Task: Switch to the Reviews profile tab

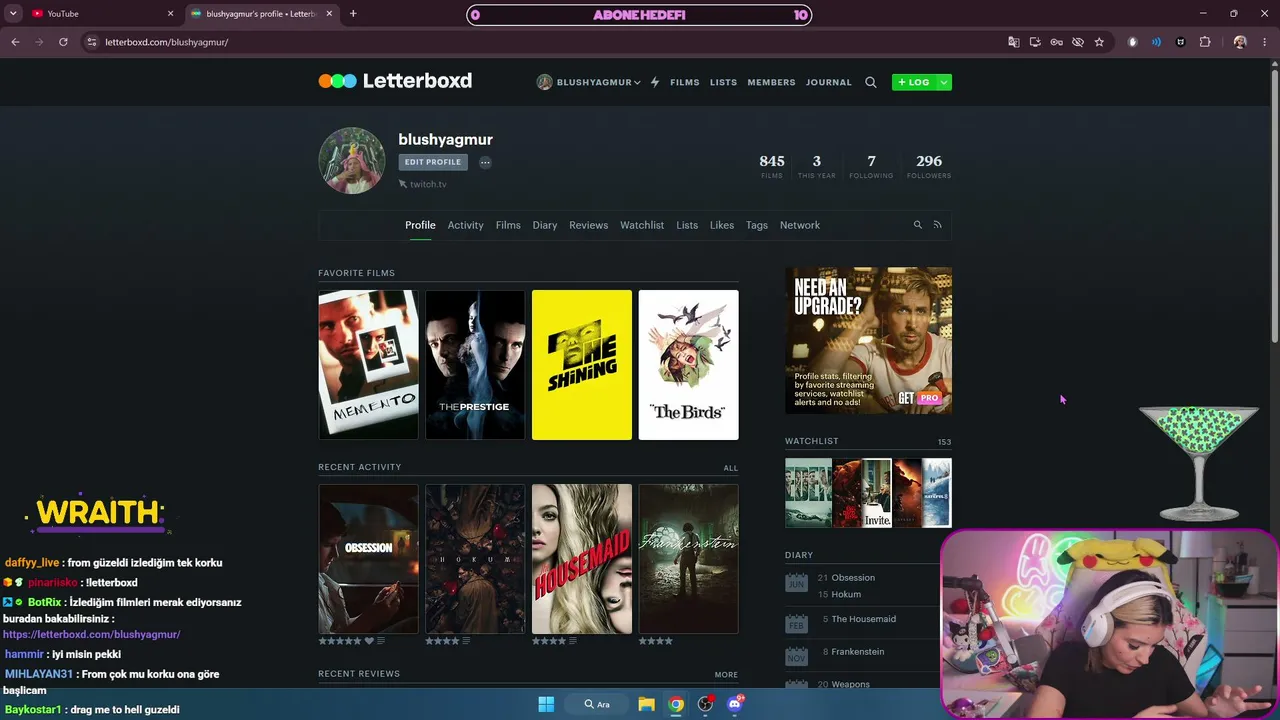Action: (588, 225)
